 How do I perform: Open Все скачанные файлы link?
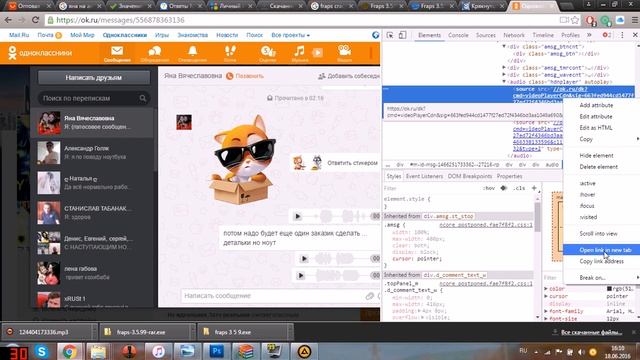[591, 332]
